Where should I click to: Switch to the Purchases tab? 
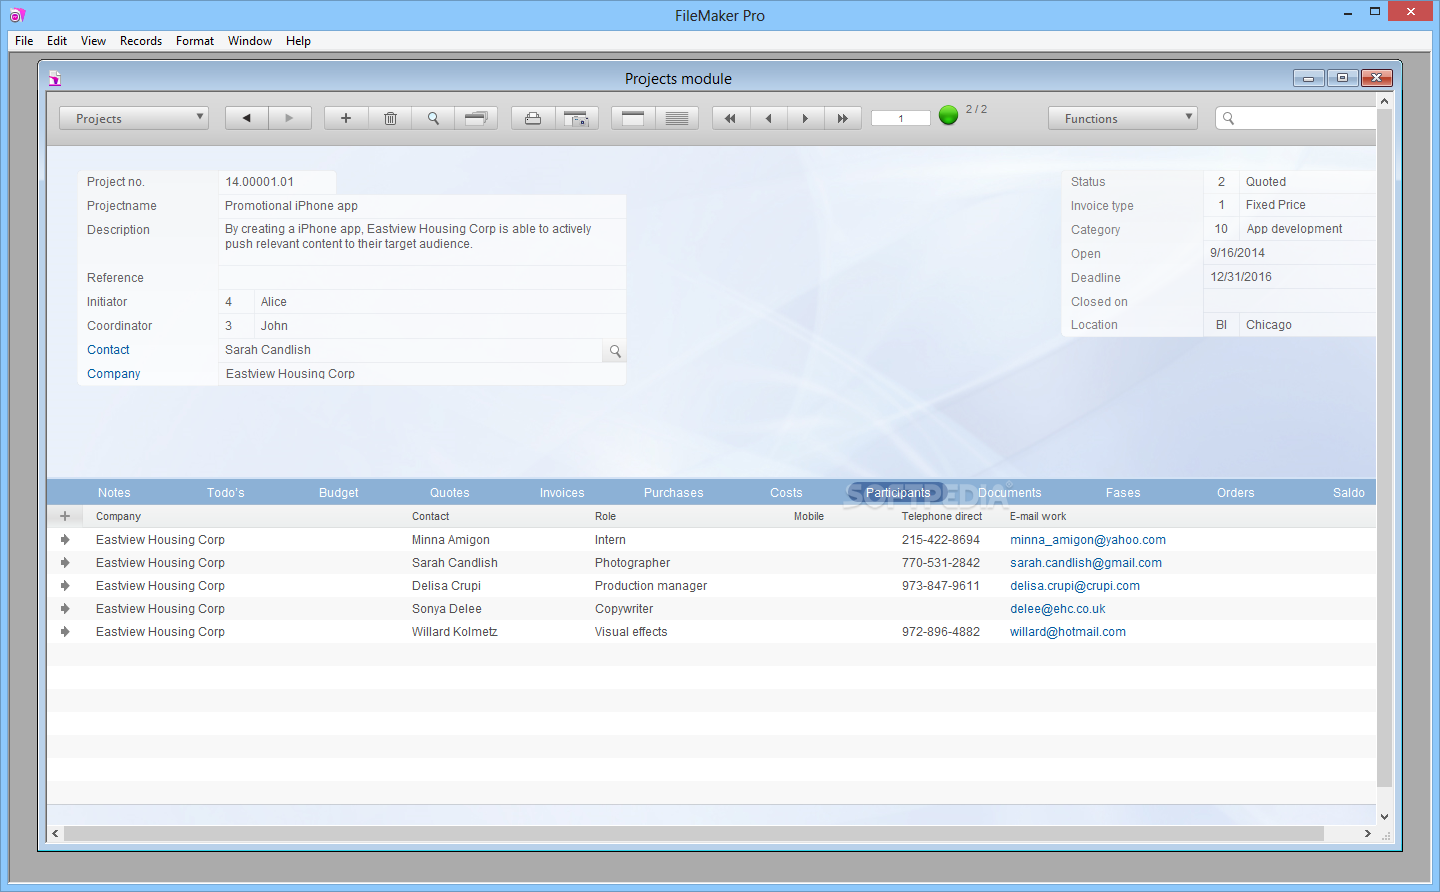point(674,493)
